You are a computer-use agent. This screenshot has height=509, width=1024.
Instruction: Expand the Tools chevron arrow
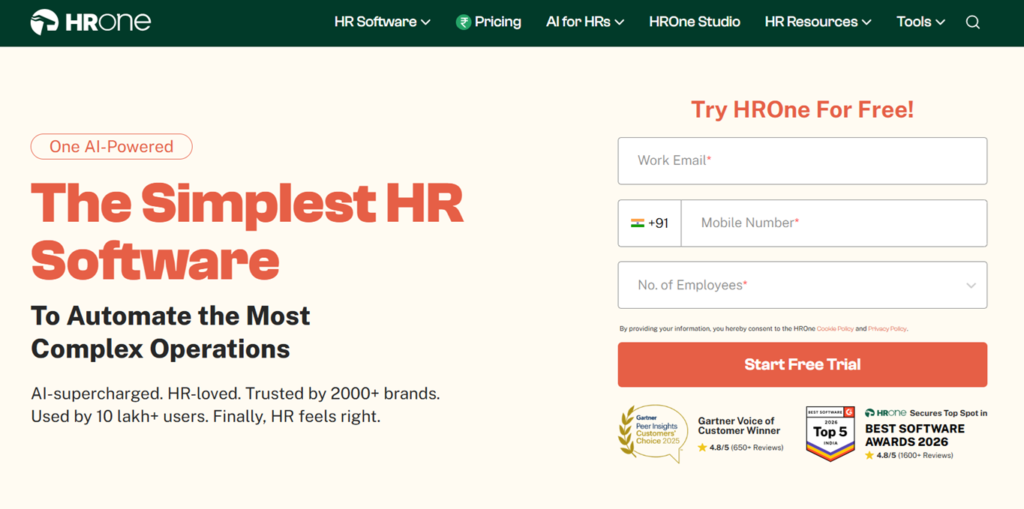tap(940, 23)
